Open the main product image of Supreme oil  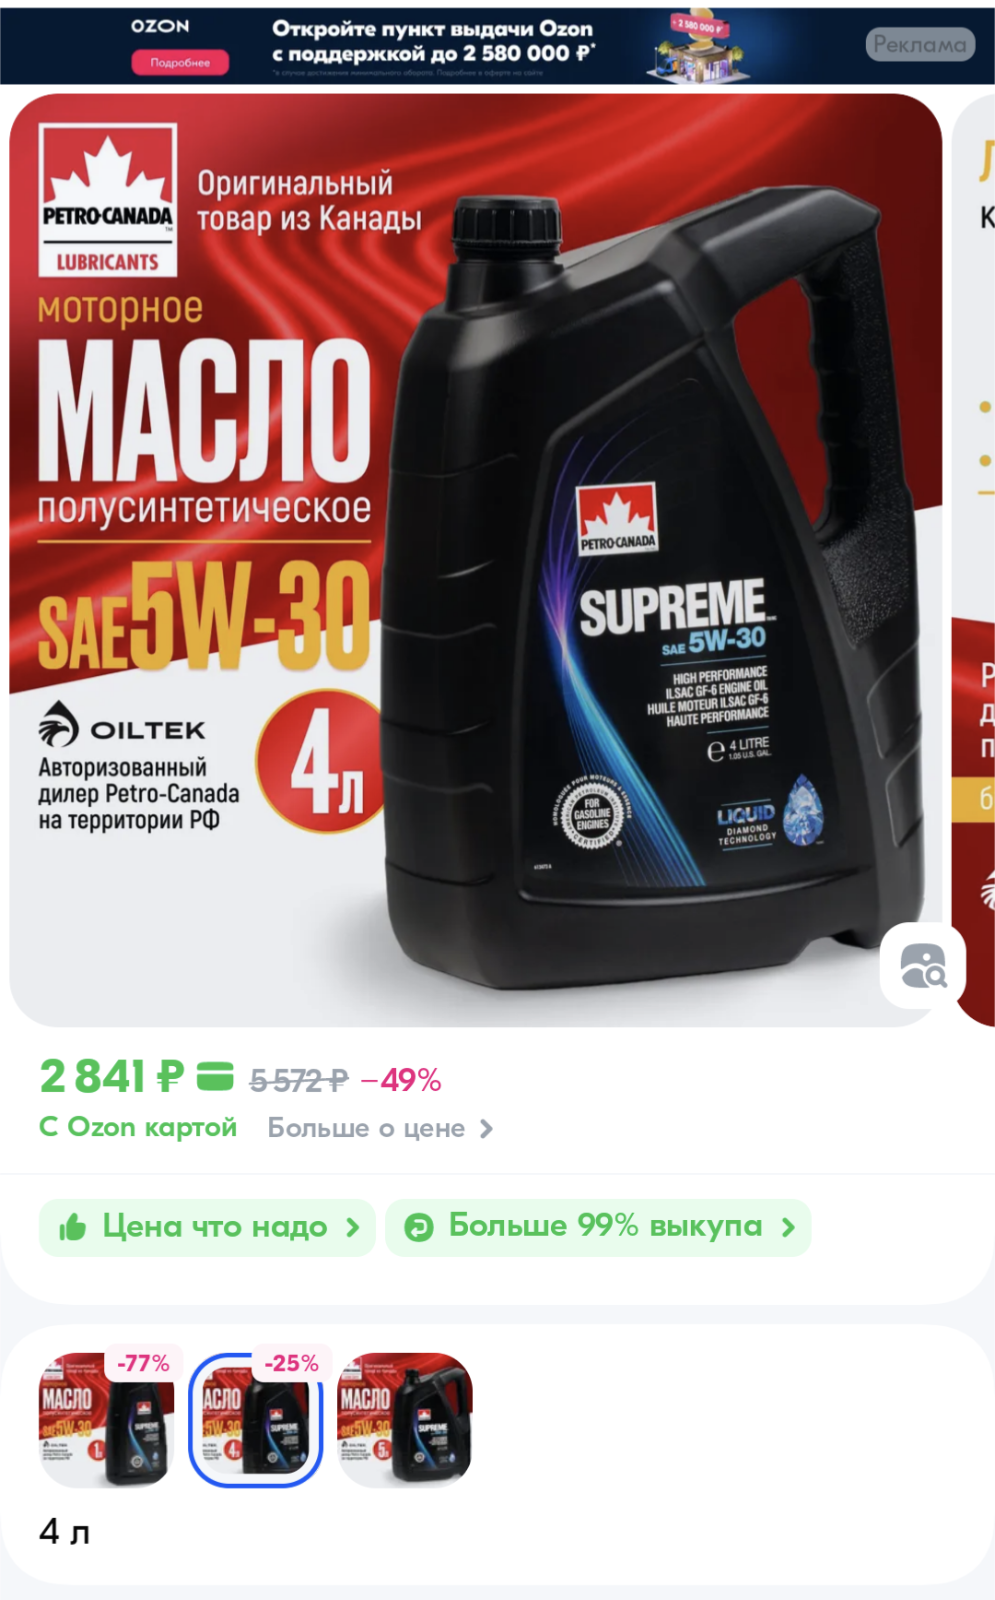pos(476,560)
